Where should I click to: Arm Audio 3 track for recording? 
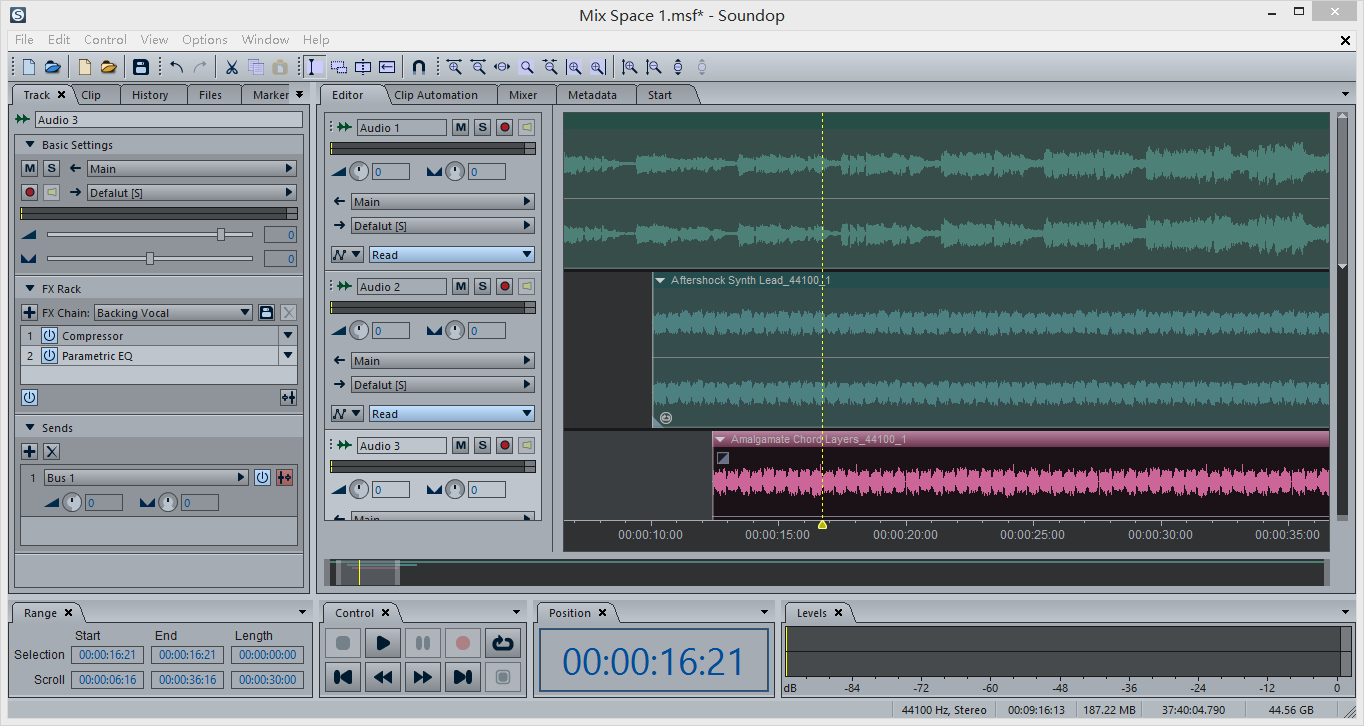click(x=504, y=446)
